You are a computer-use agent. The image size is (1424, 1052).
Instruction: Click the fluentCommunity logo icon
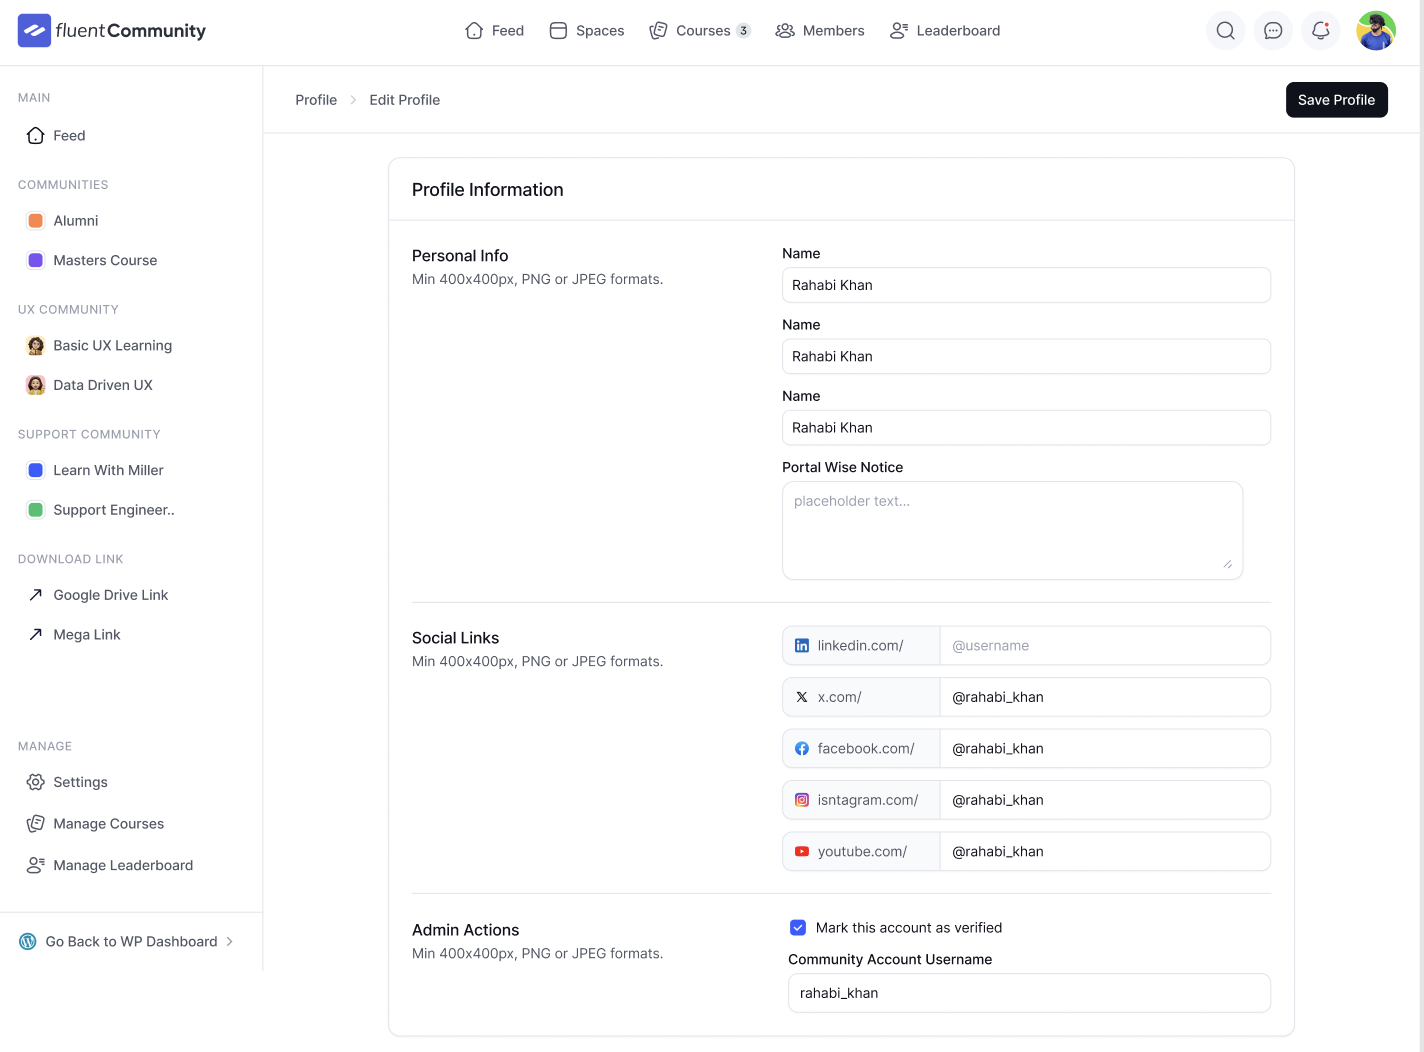tap(34, 30)
